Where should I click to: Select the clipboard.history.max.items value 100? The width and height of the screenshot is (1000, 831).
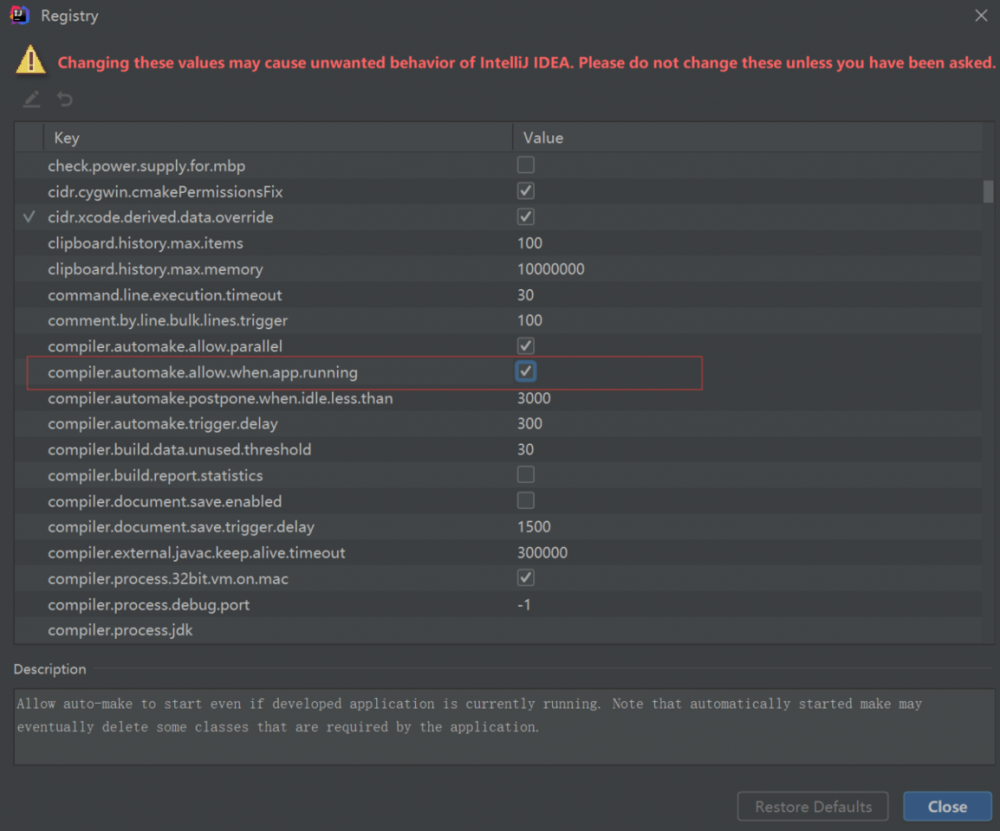(530, 243)
